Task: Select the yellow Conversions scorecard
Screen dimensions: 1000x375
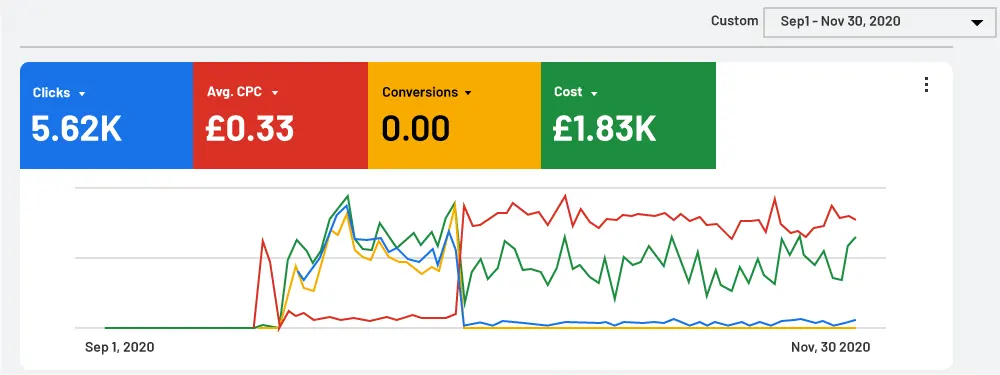Action: (454, 115)
